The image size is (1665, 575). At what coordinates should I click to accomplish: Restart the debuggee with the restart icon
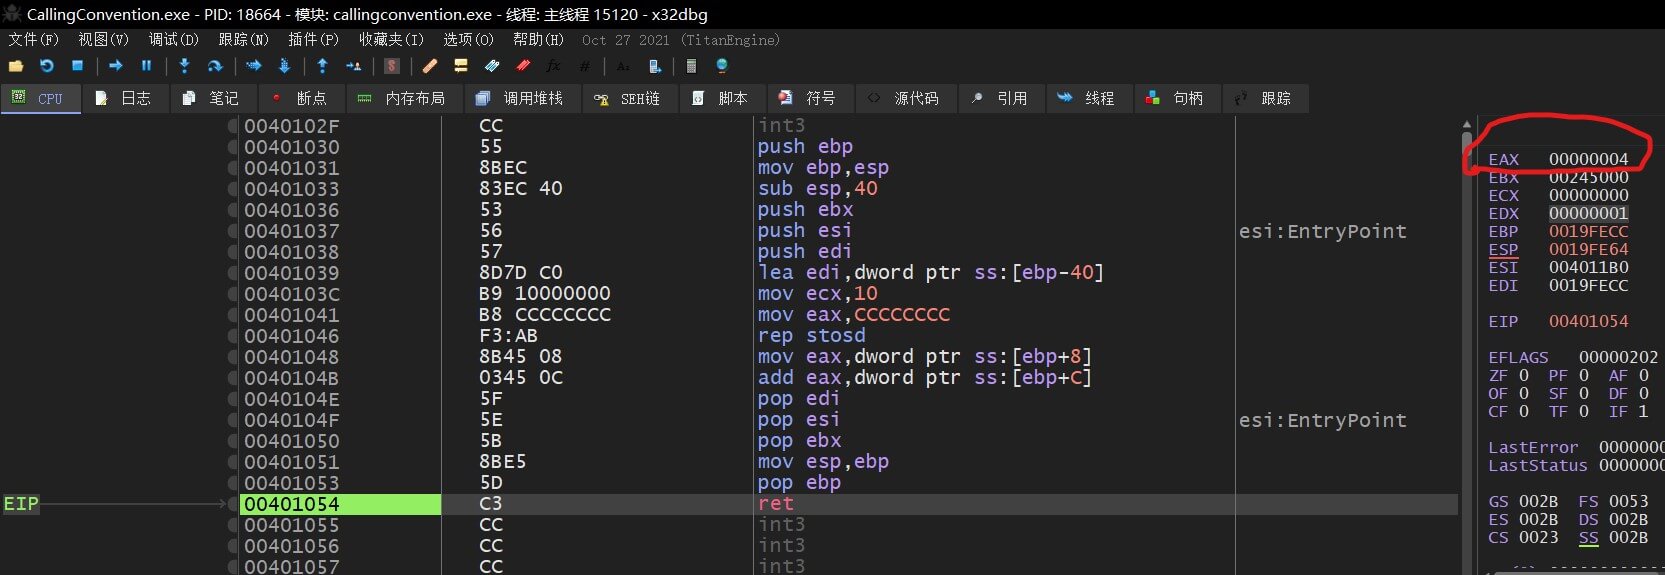click(47, 66)
